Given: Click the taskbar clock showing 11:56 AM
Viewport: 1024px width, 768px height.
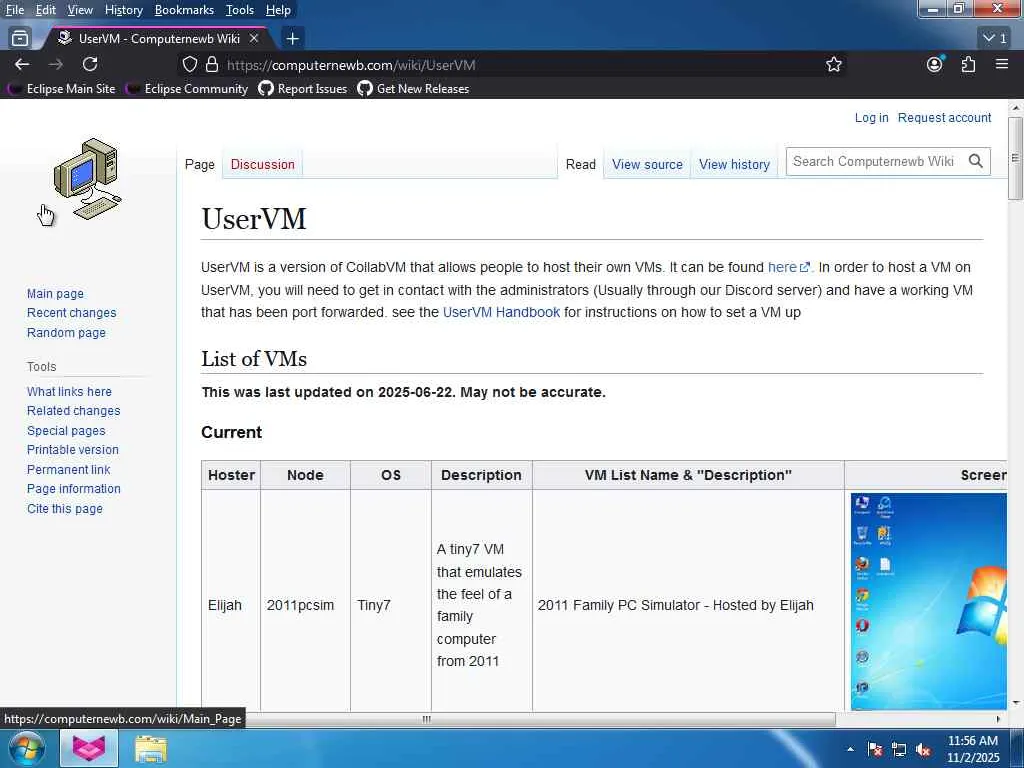Looking at the screenshot, I should (x=972, y=749).
